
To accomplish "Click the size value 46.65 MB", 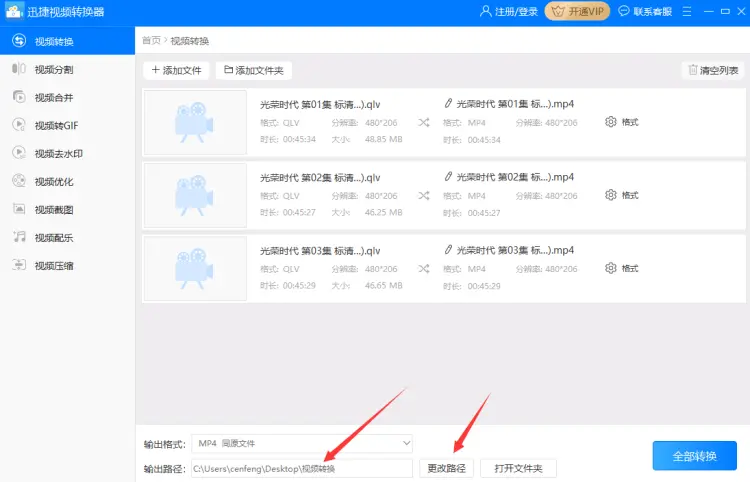I will click(x=384, y=285).
